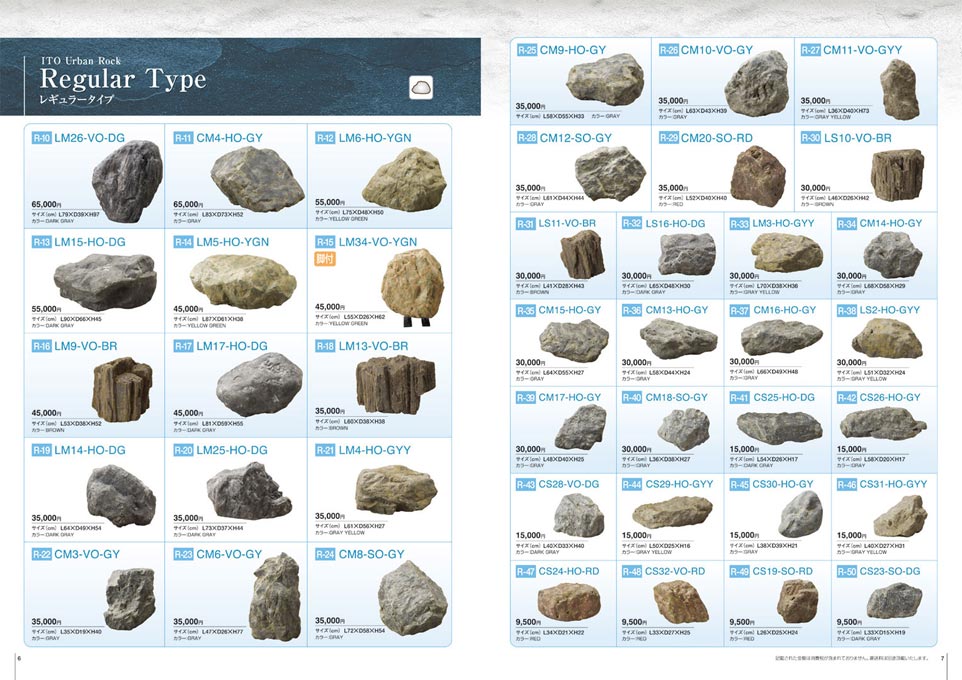Select the CS24-HO-RD rock thumbnail
This screenshot has height=680, width=962.
tap(569, 602)
